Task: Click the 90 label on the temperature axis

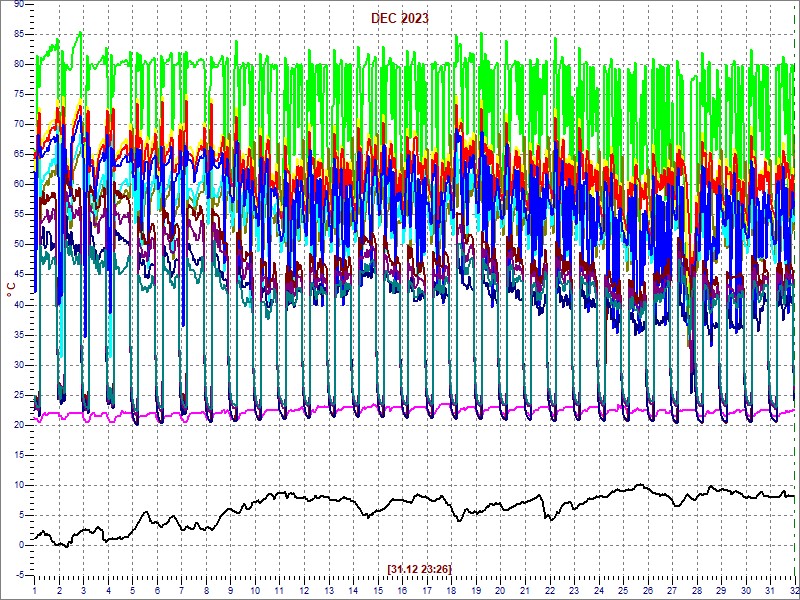Action: 19,5
